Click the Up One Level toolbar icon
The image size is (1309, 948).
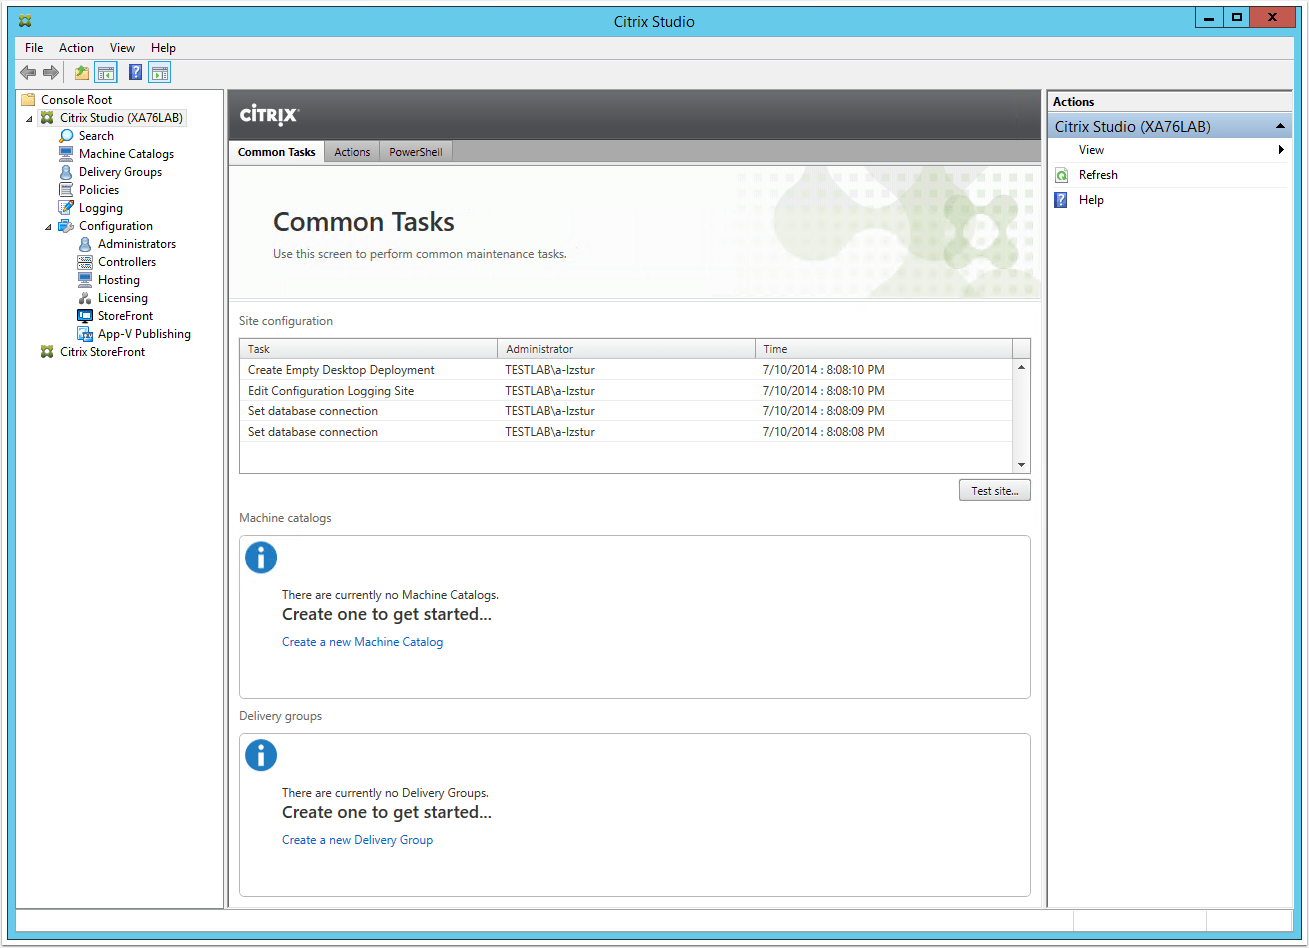(x=82, y=72)
